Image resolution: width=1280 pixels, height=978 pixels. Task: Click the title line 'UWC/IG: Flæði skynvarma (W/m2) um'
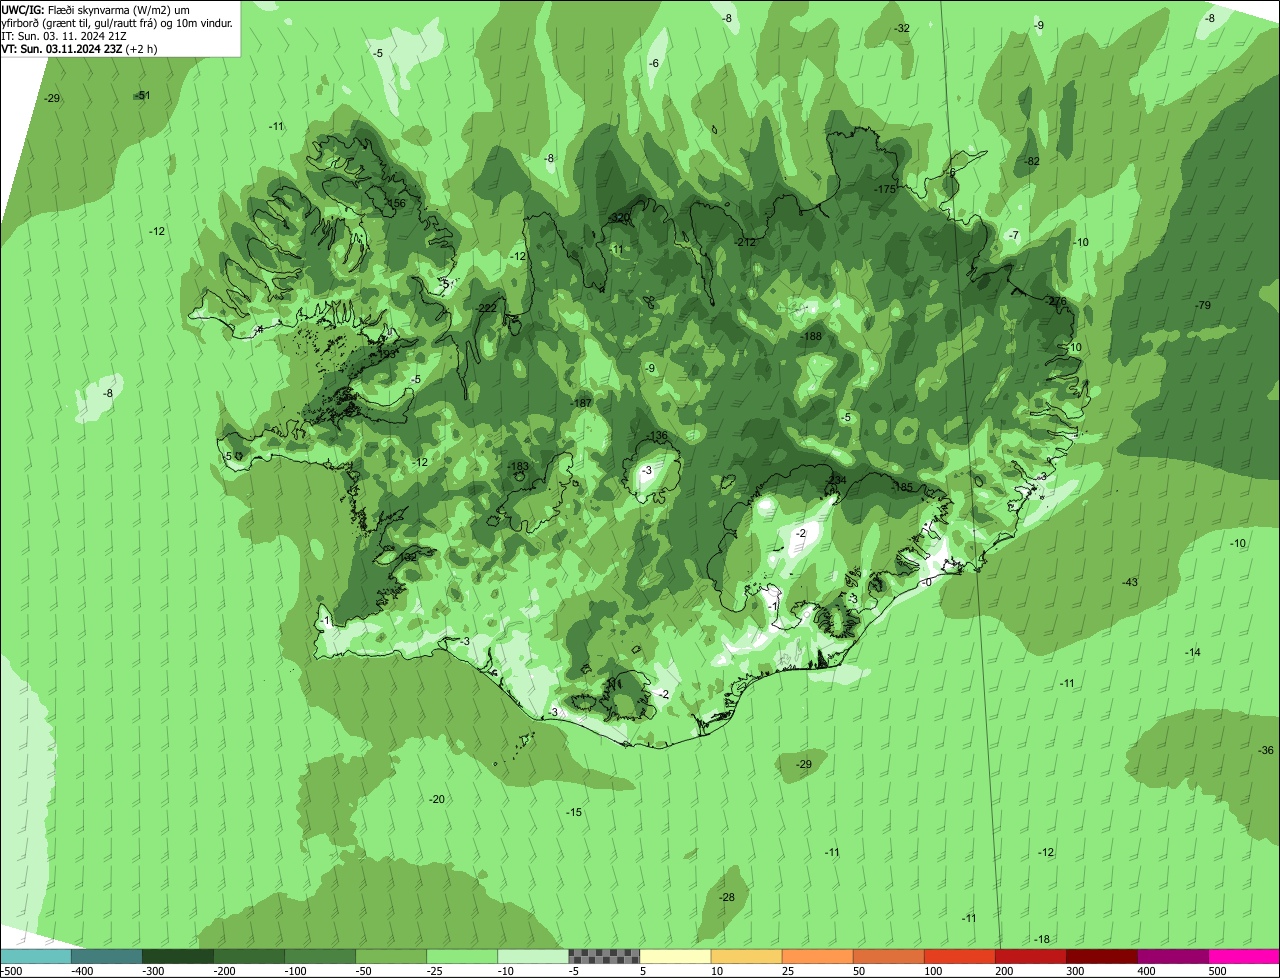point(95,9)
